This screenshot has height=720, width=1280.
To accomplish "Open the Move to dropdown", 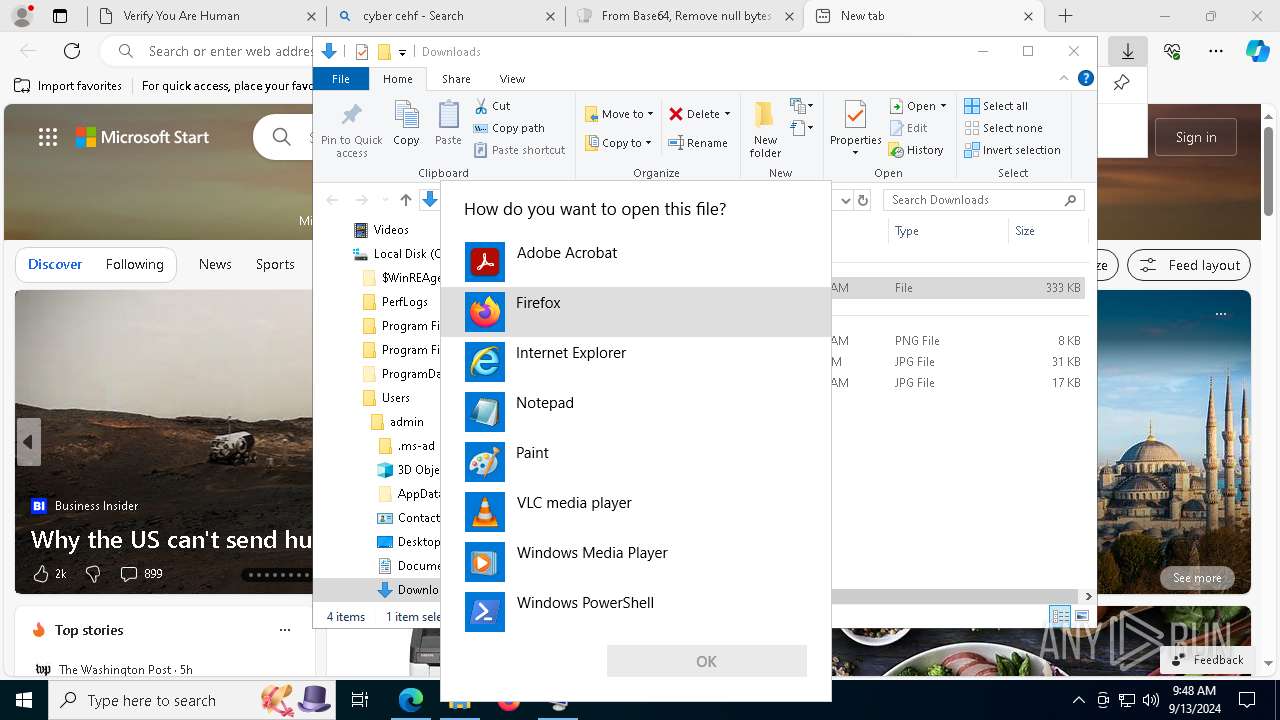I will (x=619, y=114).
